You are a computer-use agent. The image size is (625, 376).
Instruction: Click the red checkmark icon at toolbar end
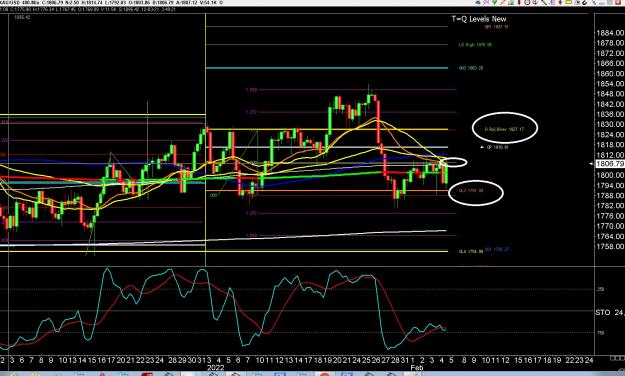[x=618, y=2]
